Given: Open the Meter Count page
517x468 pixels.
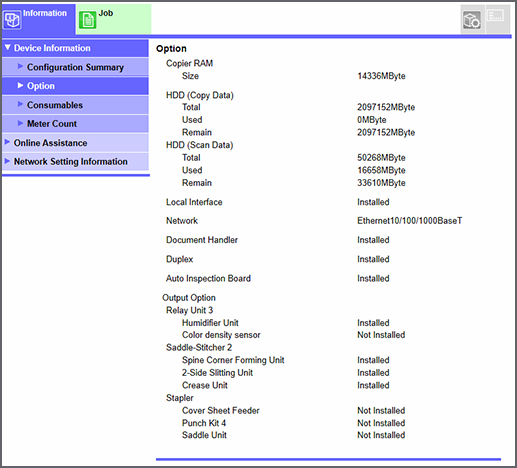Looking at the screenshot, I should (75, 124).
